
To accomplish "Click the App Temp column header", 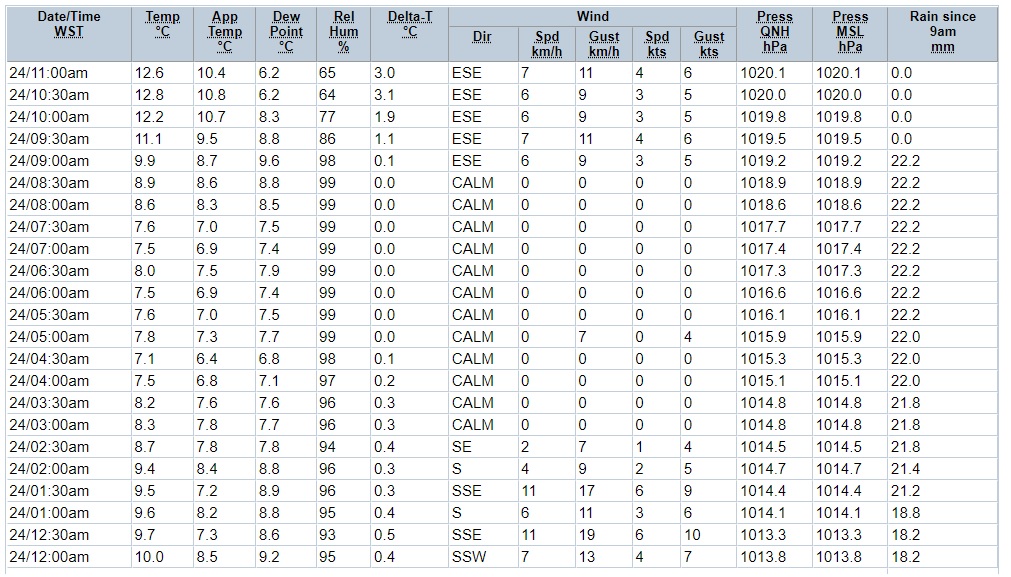I will 224,31.
